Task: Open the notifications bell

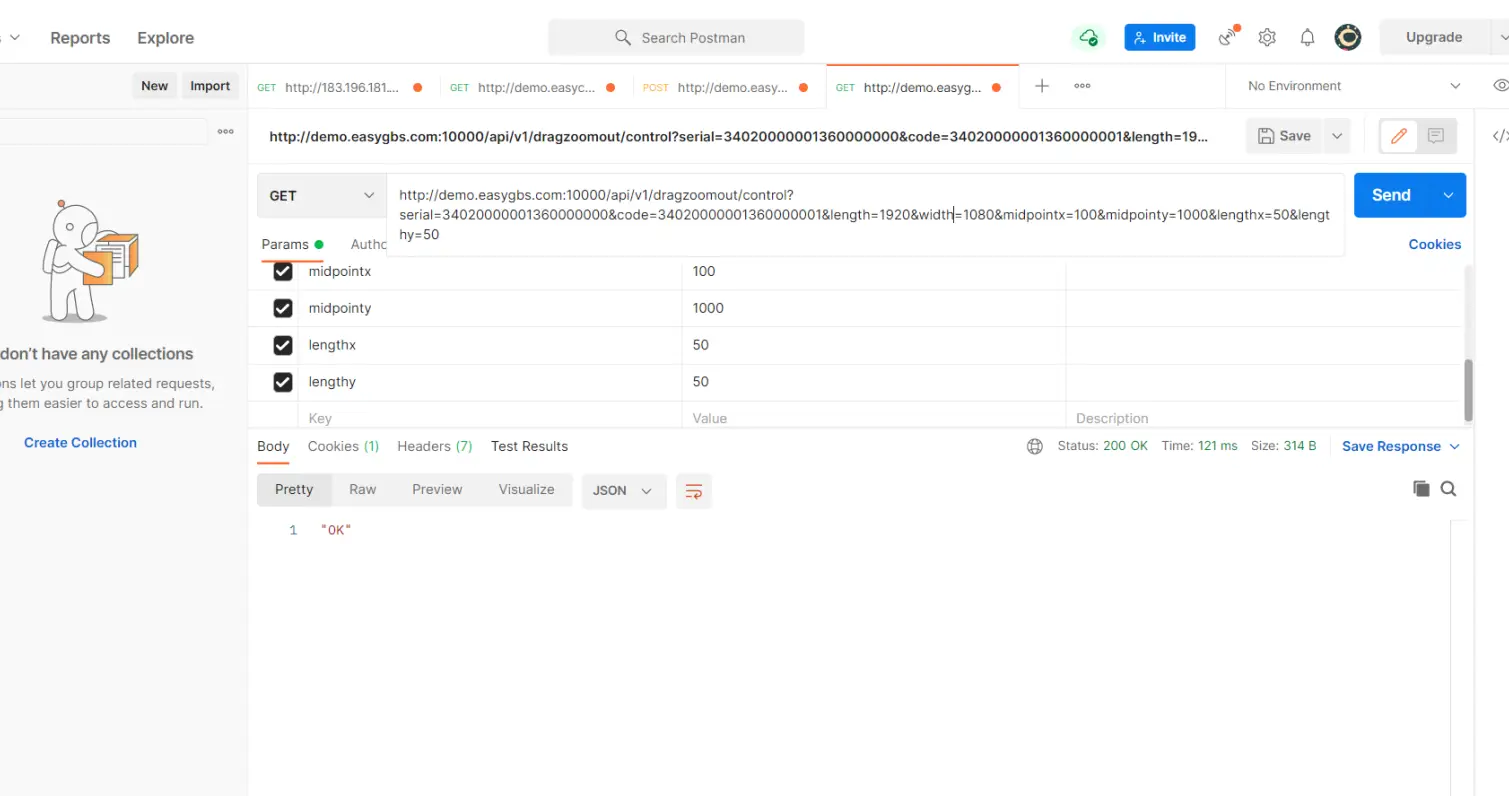Action: click(x=1307, y=38)
